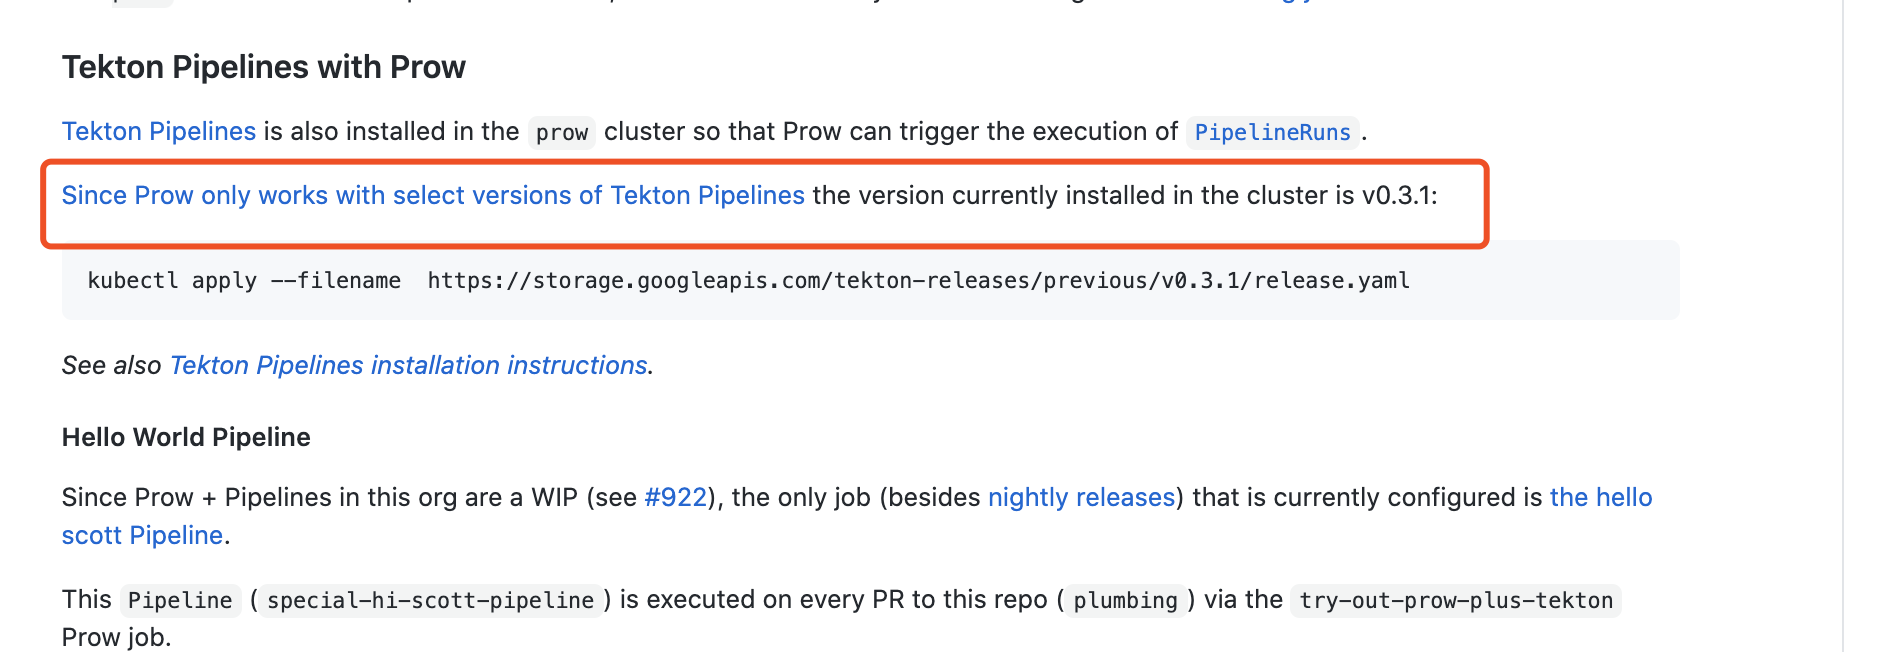This screenshot has height=652, width=1888.
Task: Click the 'special-hi-scott-pipeline' code text
Action: coord(431,600)
